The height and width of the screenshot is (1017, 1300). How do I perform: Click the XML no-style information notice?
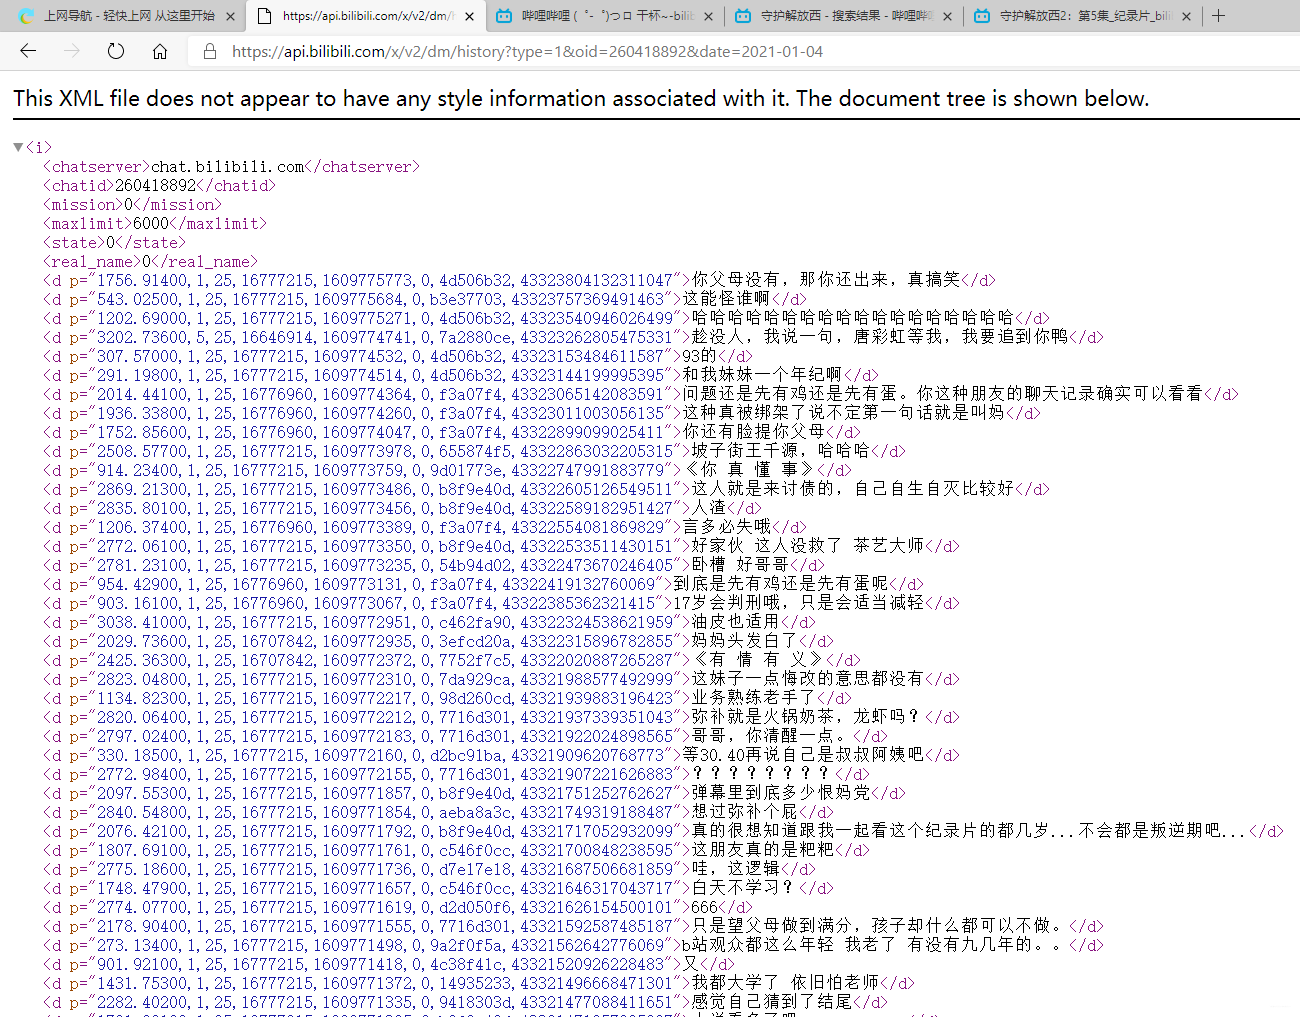coord(581,98)
